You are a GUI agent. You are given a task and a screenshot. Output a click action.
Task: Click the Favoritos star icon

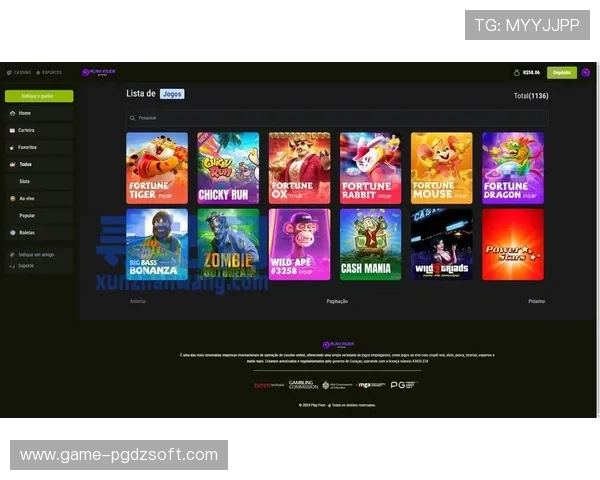[12, 147]
